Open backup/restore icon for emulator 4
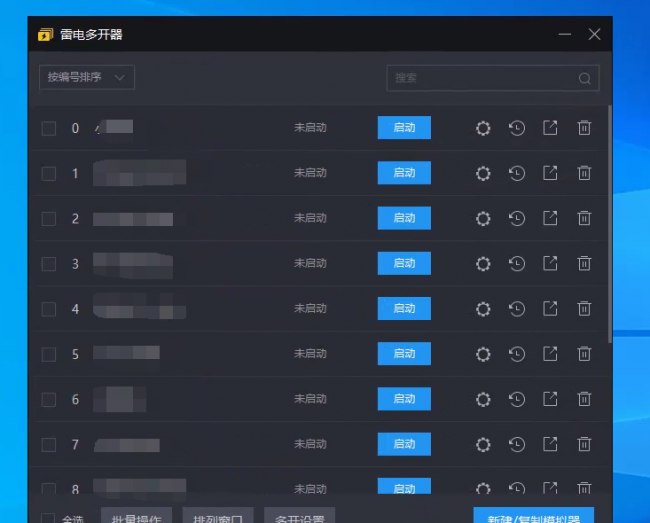The width and height of the screenshot is (650, 523). (517, 309)
